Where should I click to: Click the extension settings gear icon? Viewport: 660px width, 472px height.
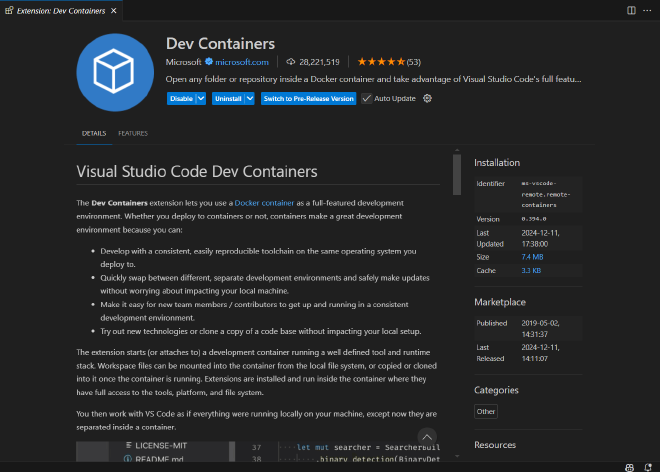click(427, 99)
